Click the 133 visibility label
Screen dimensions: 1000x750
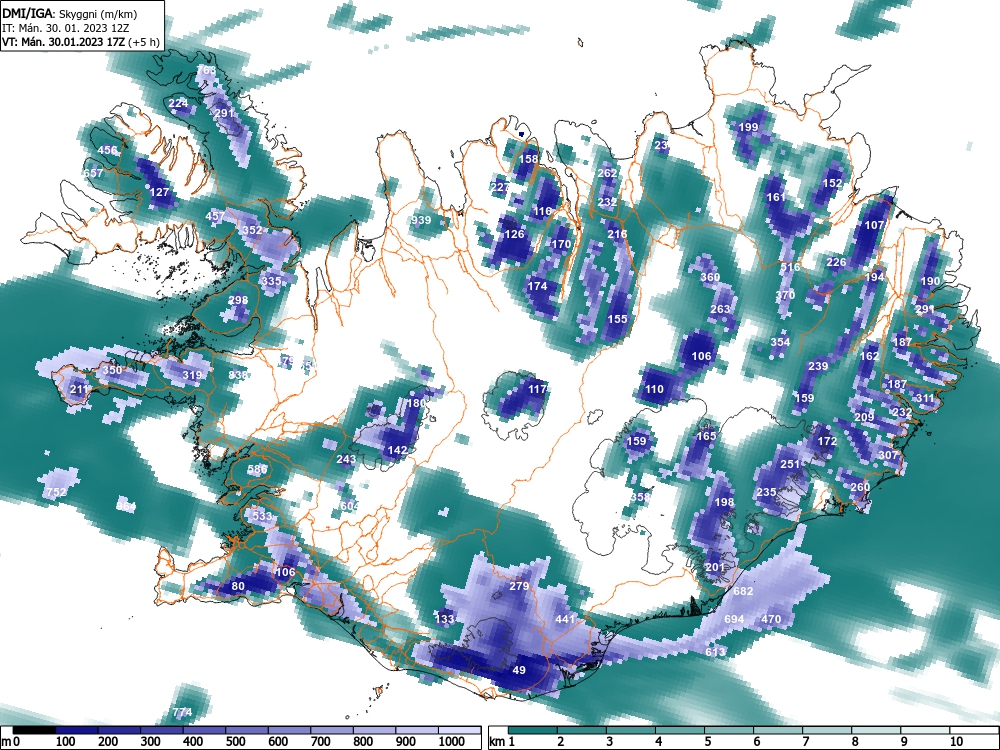444,619
